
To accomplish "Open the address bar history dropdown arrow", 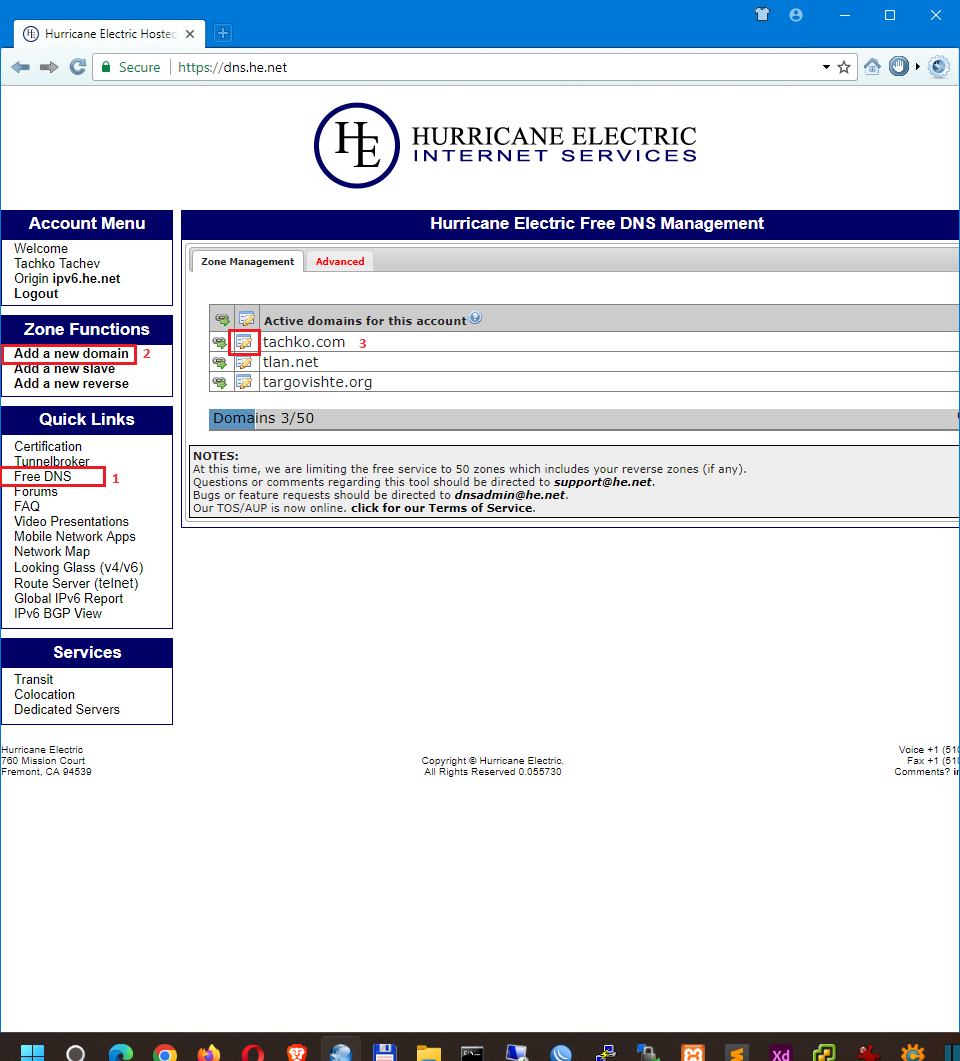I will [826, 67].
